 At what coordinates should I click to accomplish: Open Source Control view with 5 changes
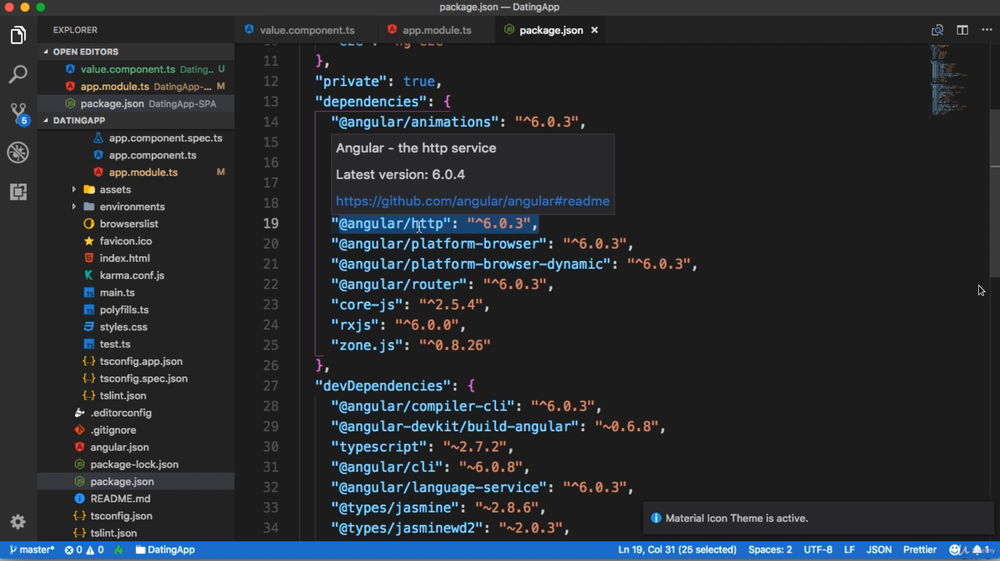[18, 113]
